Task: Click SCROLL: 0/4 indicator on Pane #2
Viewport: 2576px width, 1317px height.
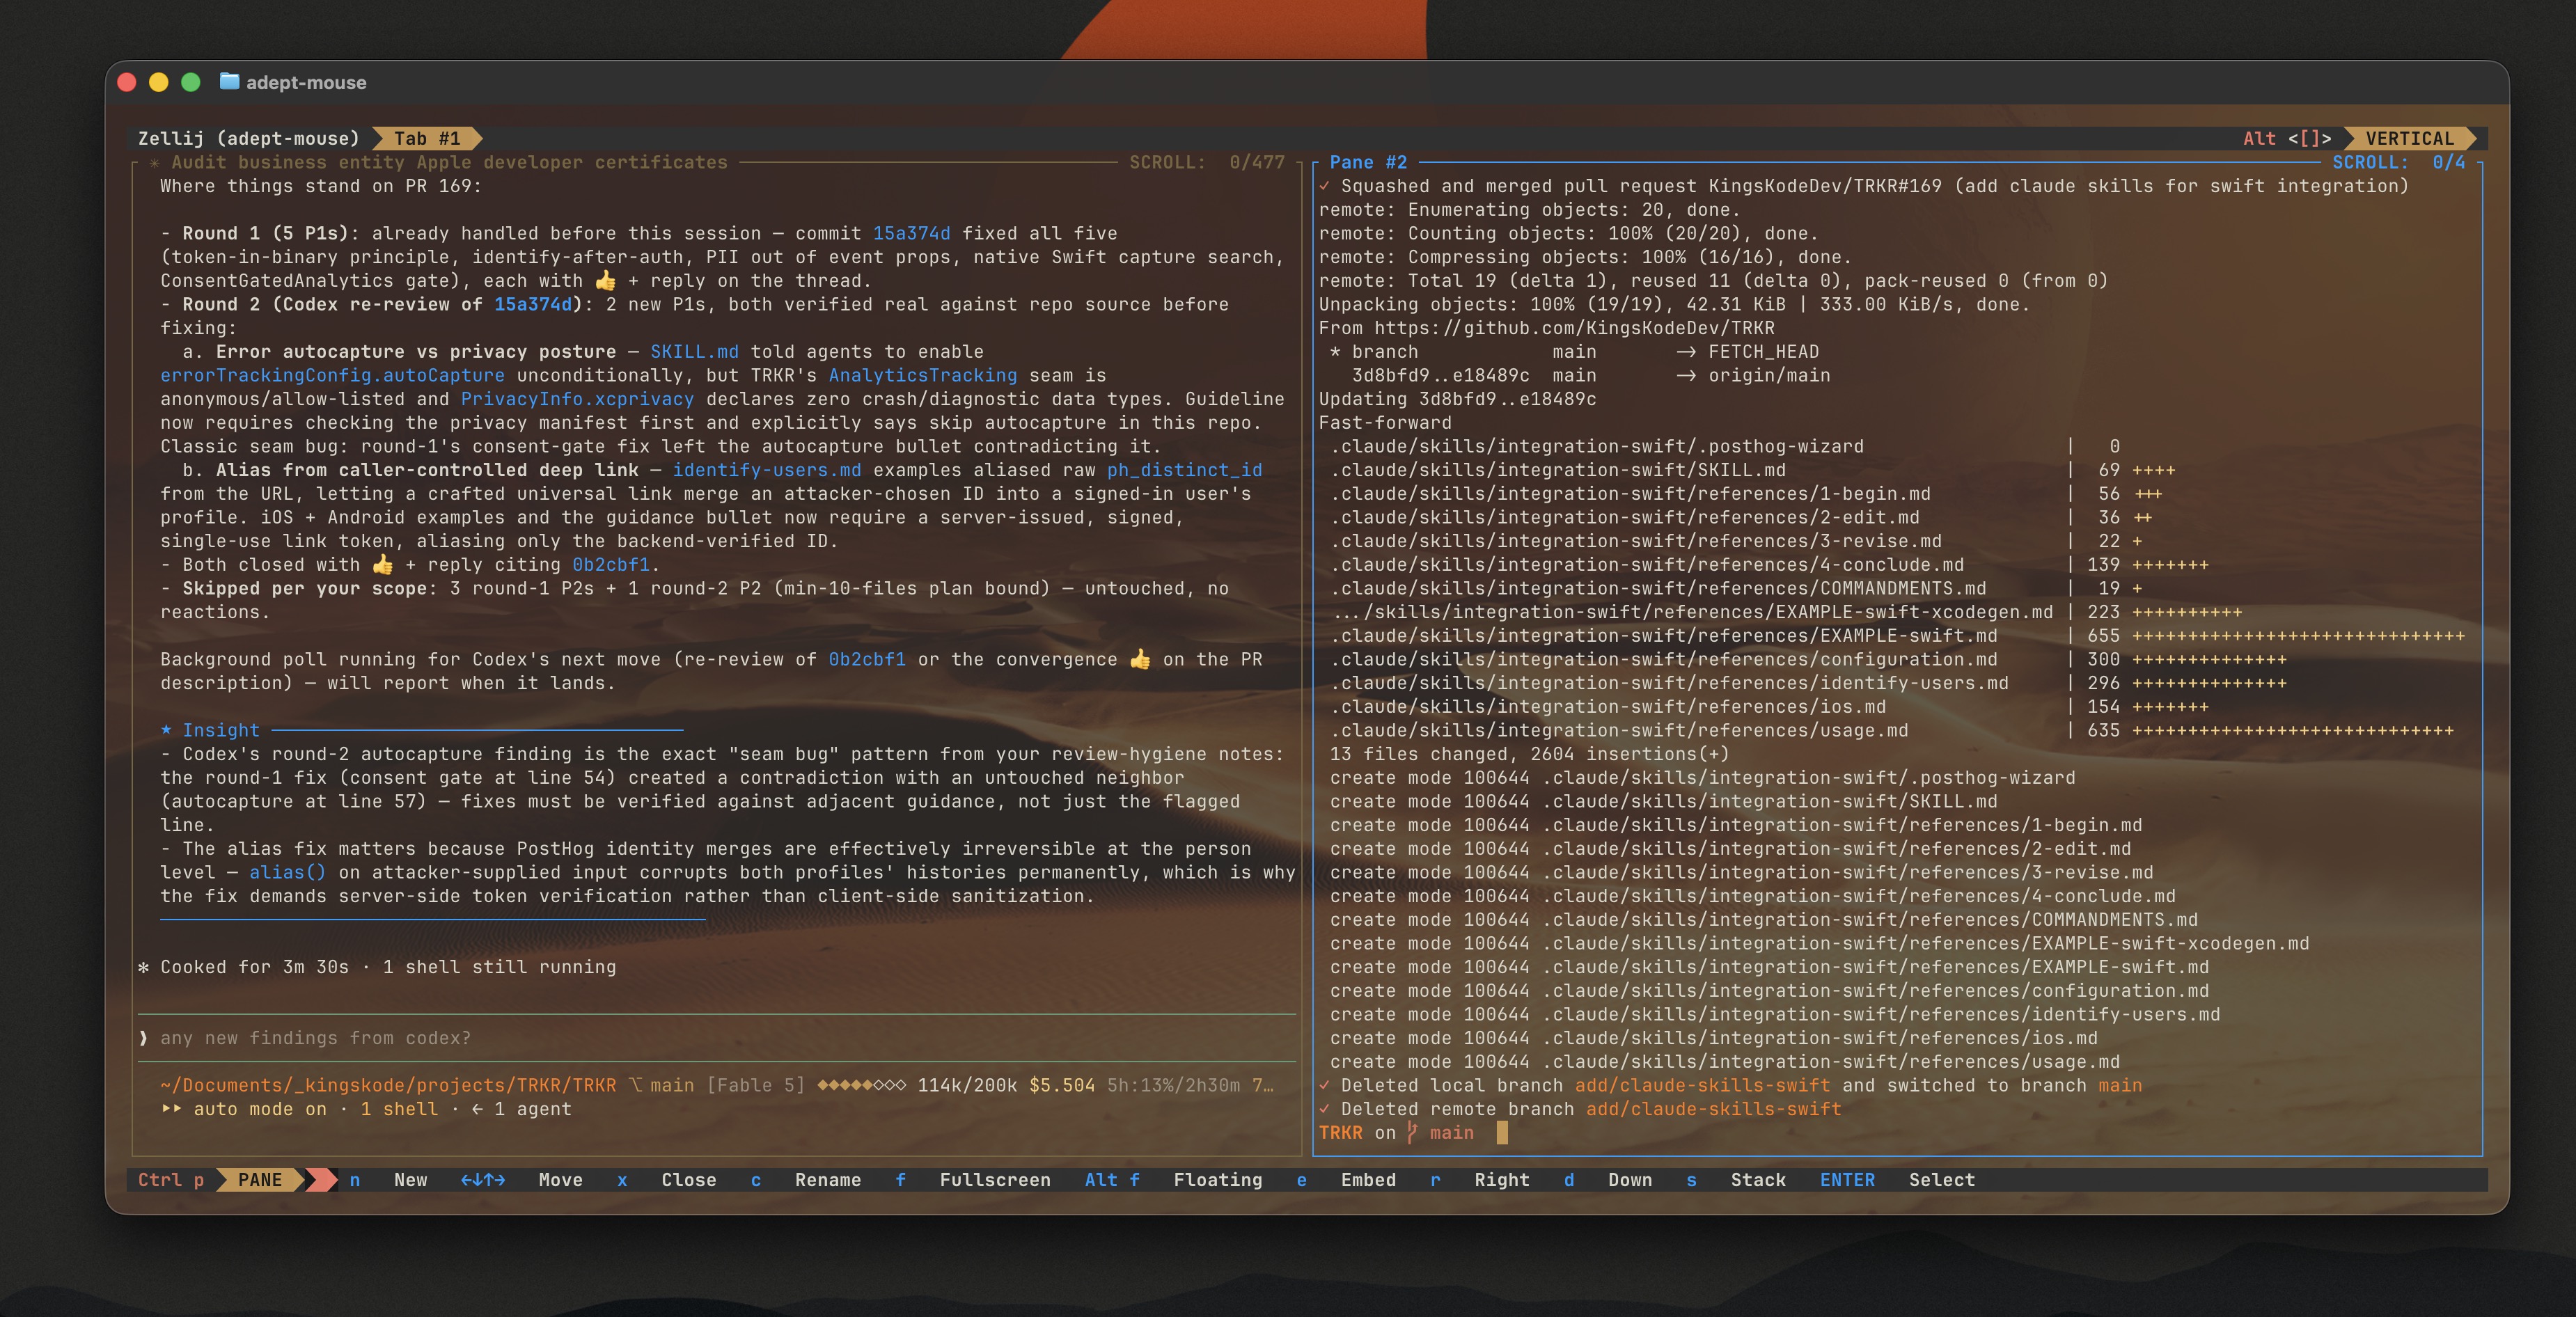Action: 2398,162
